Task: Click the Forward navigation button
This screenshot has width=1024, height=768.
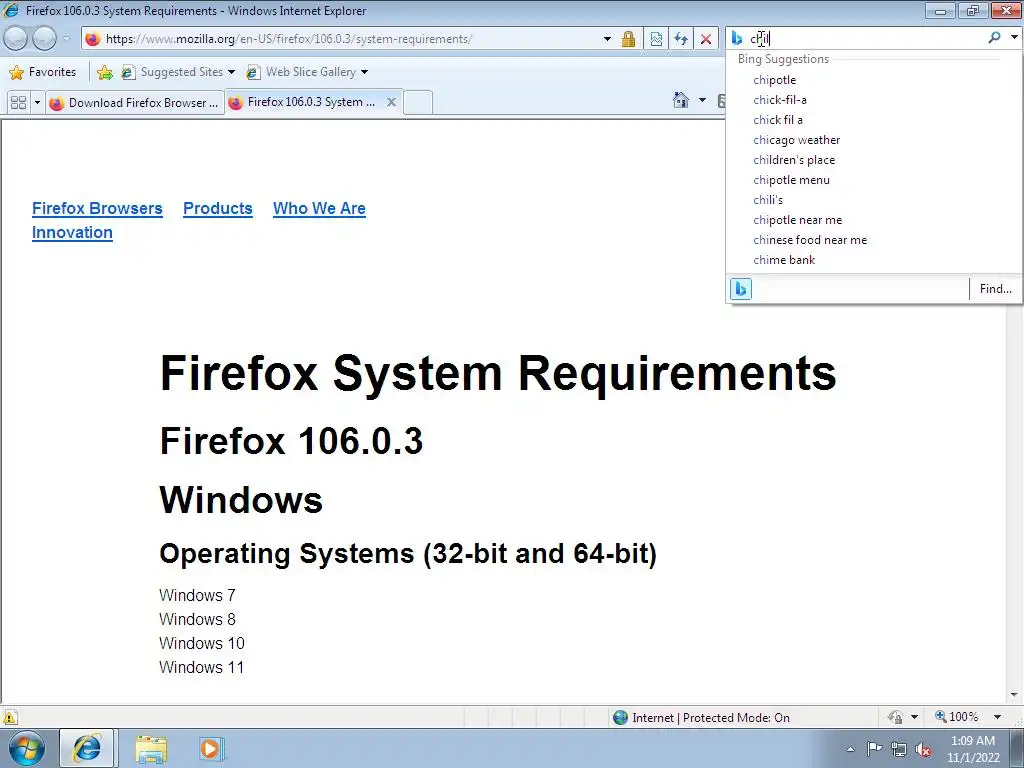Action: tap(44, 39)
